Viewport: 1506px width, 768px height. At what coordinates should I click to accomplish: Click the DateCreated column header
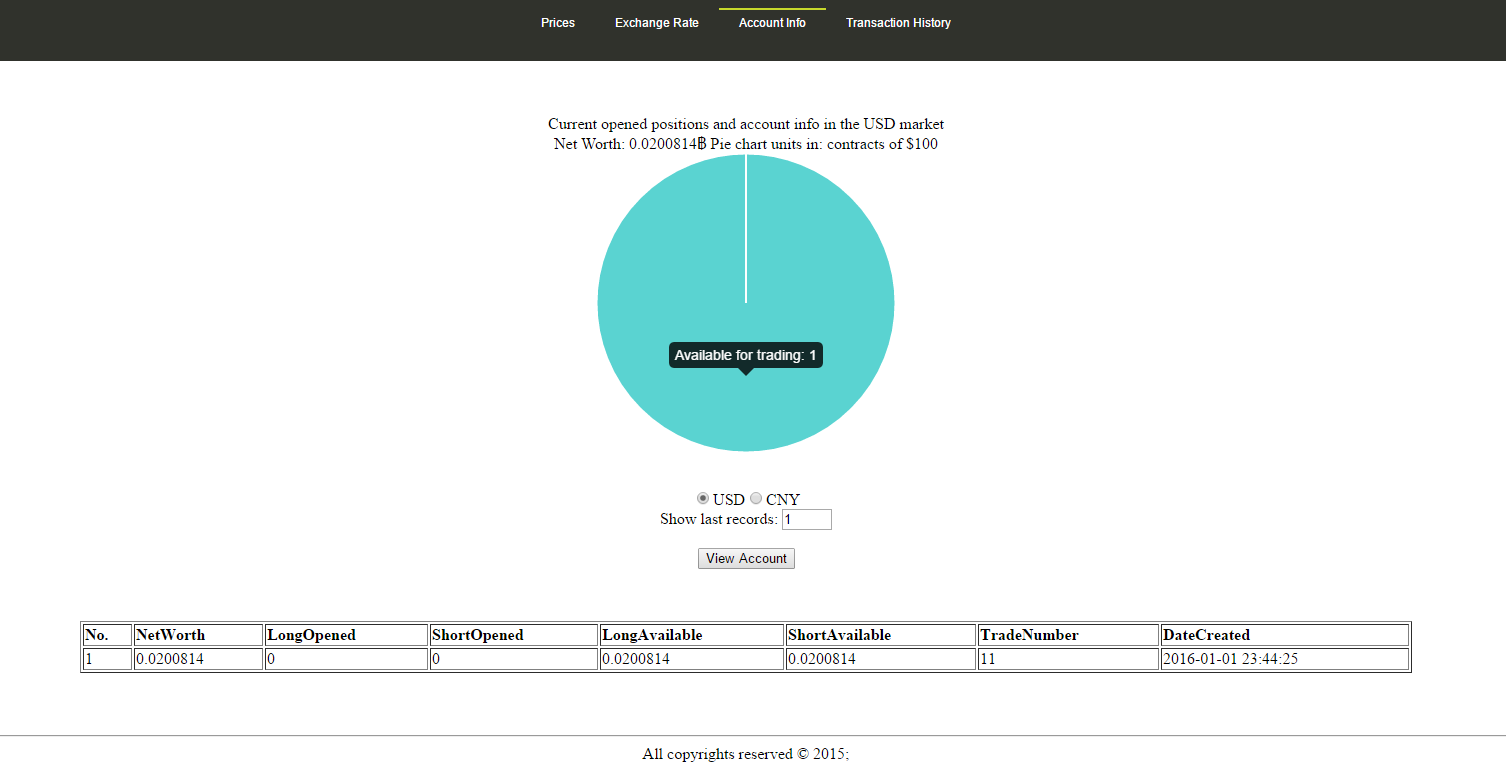(x=1284, y=635)
